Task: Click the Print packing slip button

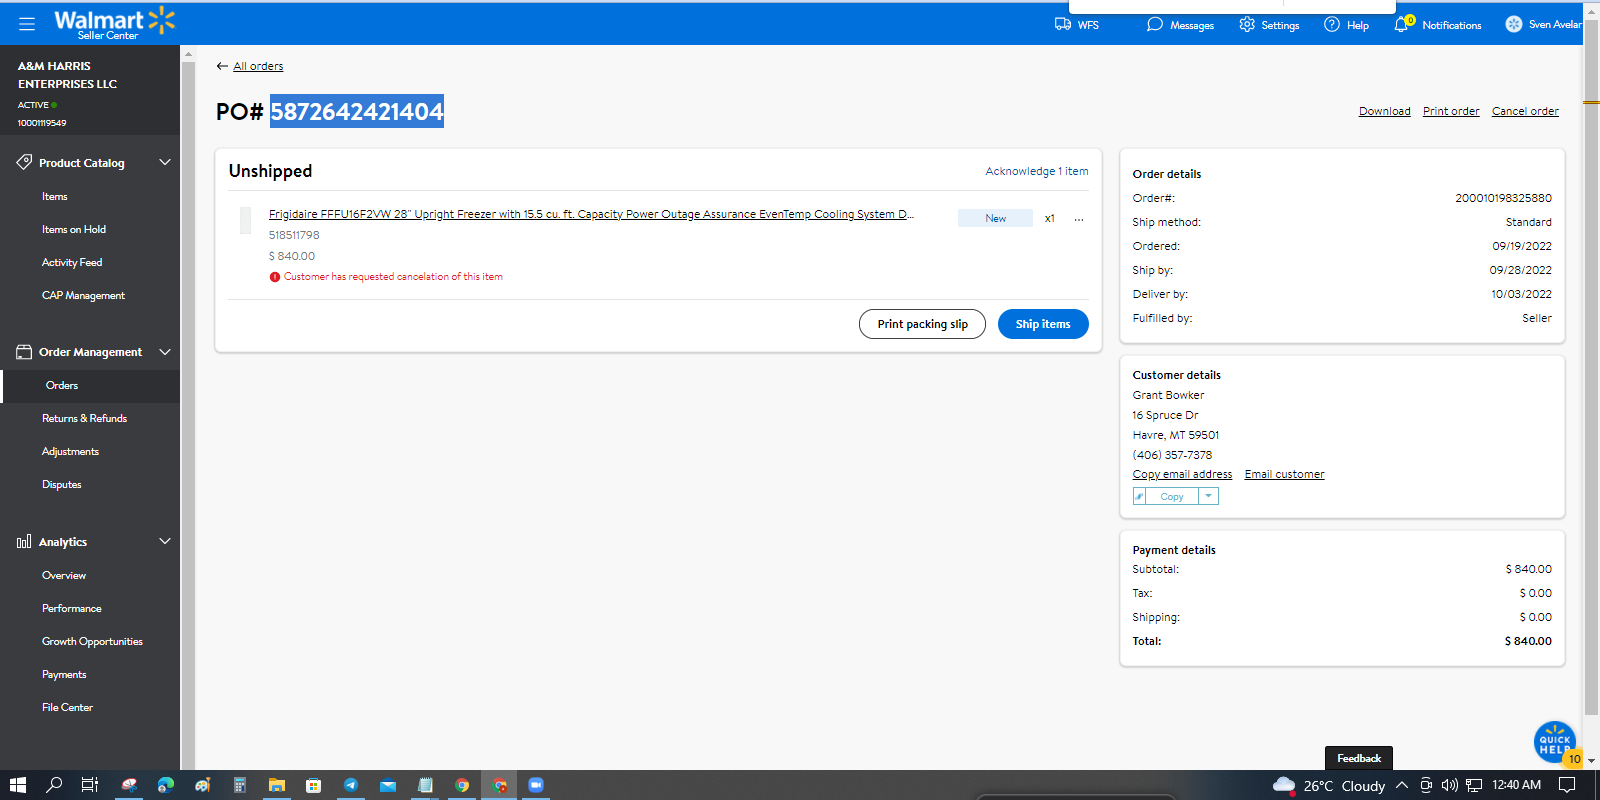Action: [x=922, y=324]
